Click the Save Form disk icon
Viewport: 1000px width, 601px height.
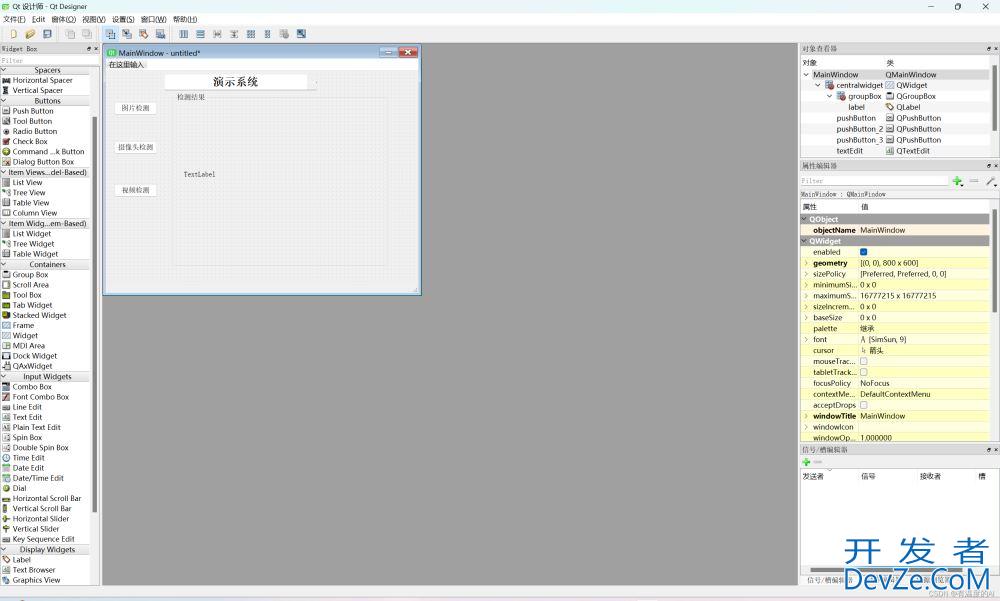tap(47, 34)
